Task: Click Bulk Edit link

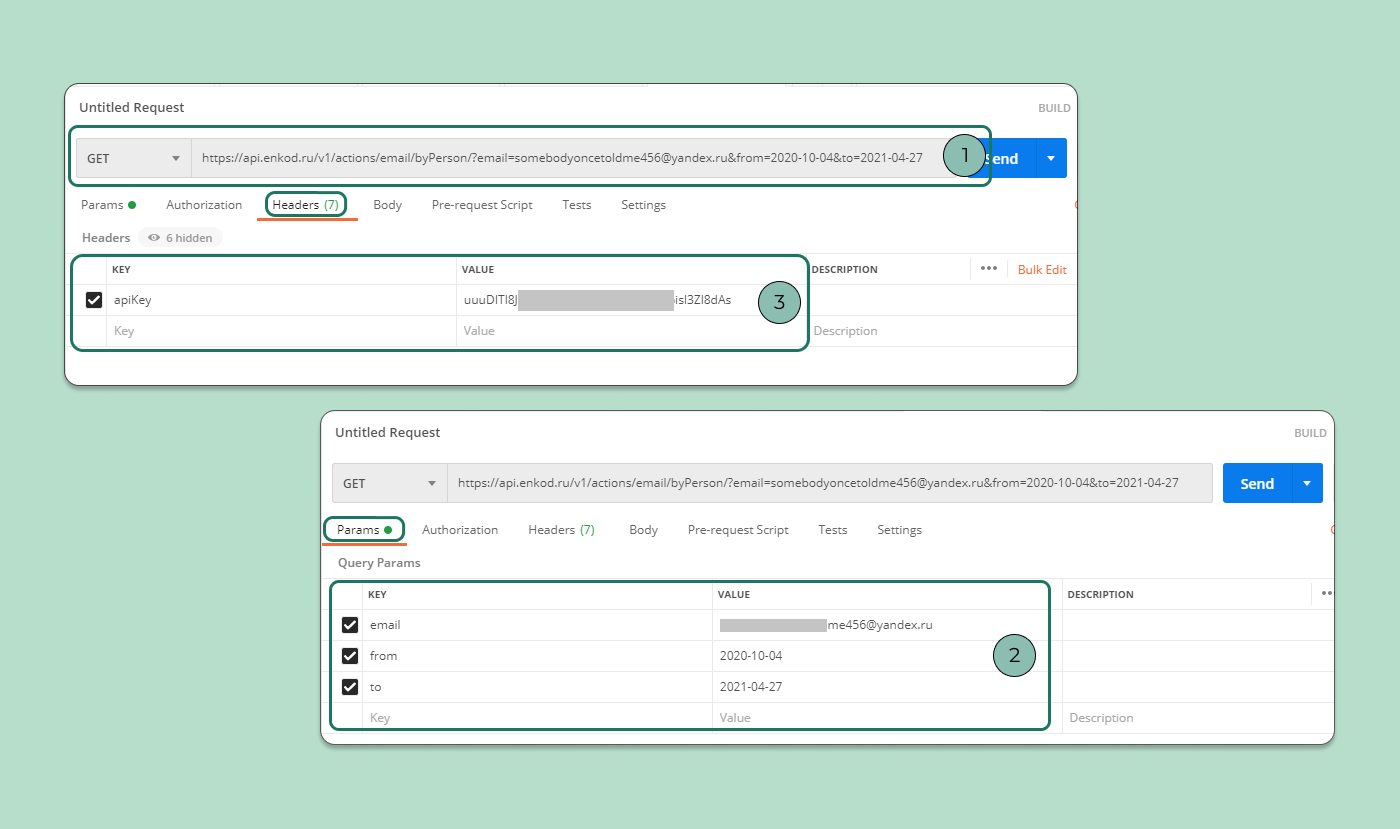Action: coord(1042,270)
